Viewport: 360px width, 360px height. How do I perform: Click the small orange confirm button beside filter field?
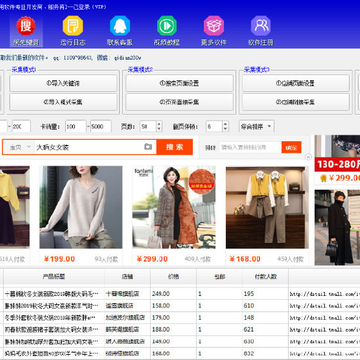(x=291, y=147)
